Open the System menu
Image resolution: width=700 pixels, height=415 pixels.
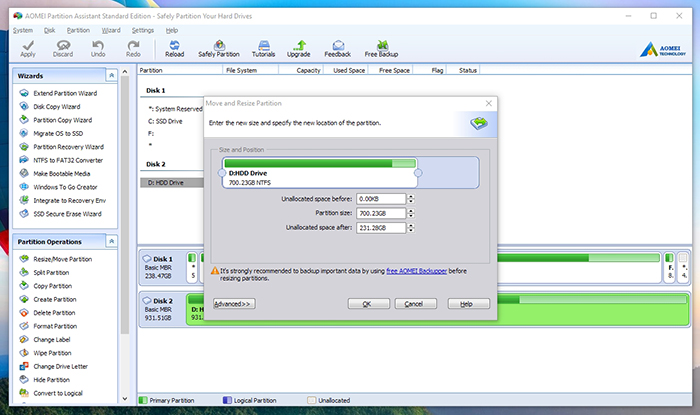(23, 30)
